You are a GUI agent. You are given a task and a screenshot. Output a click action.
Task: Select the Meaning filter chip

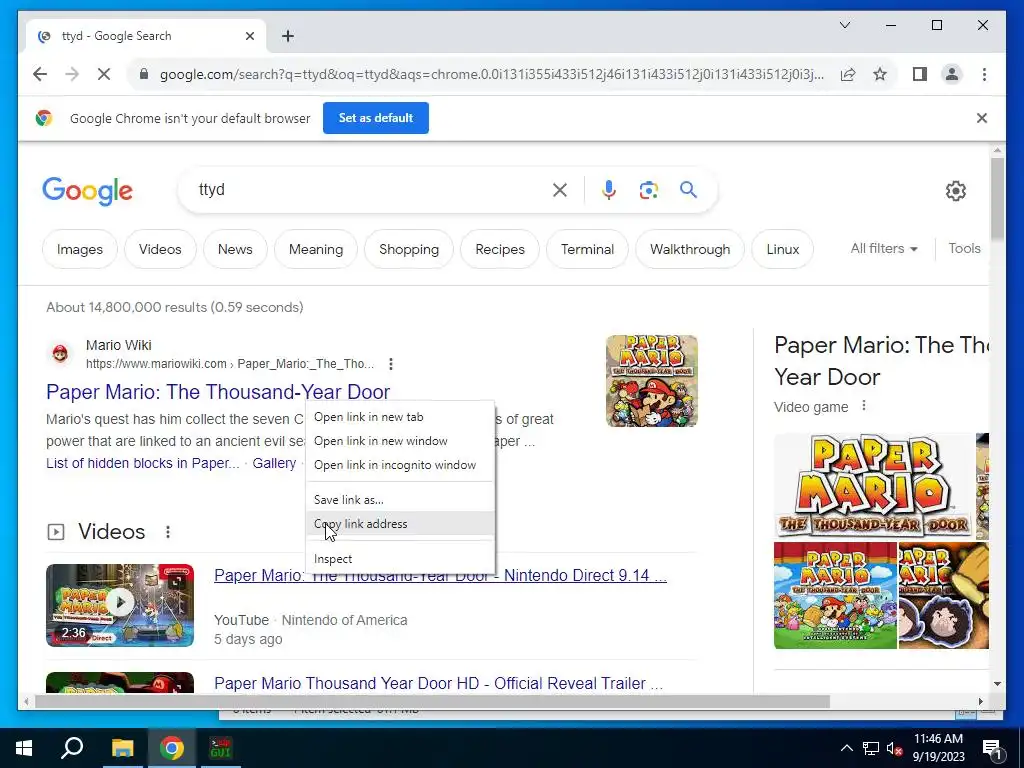pyautogui.click(x=315, y=249)
